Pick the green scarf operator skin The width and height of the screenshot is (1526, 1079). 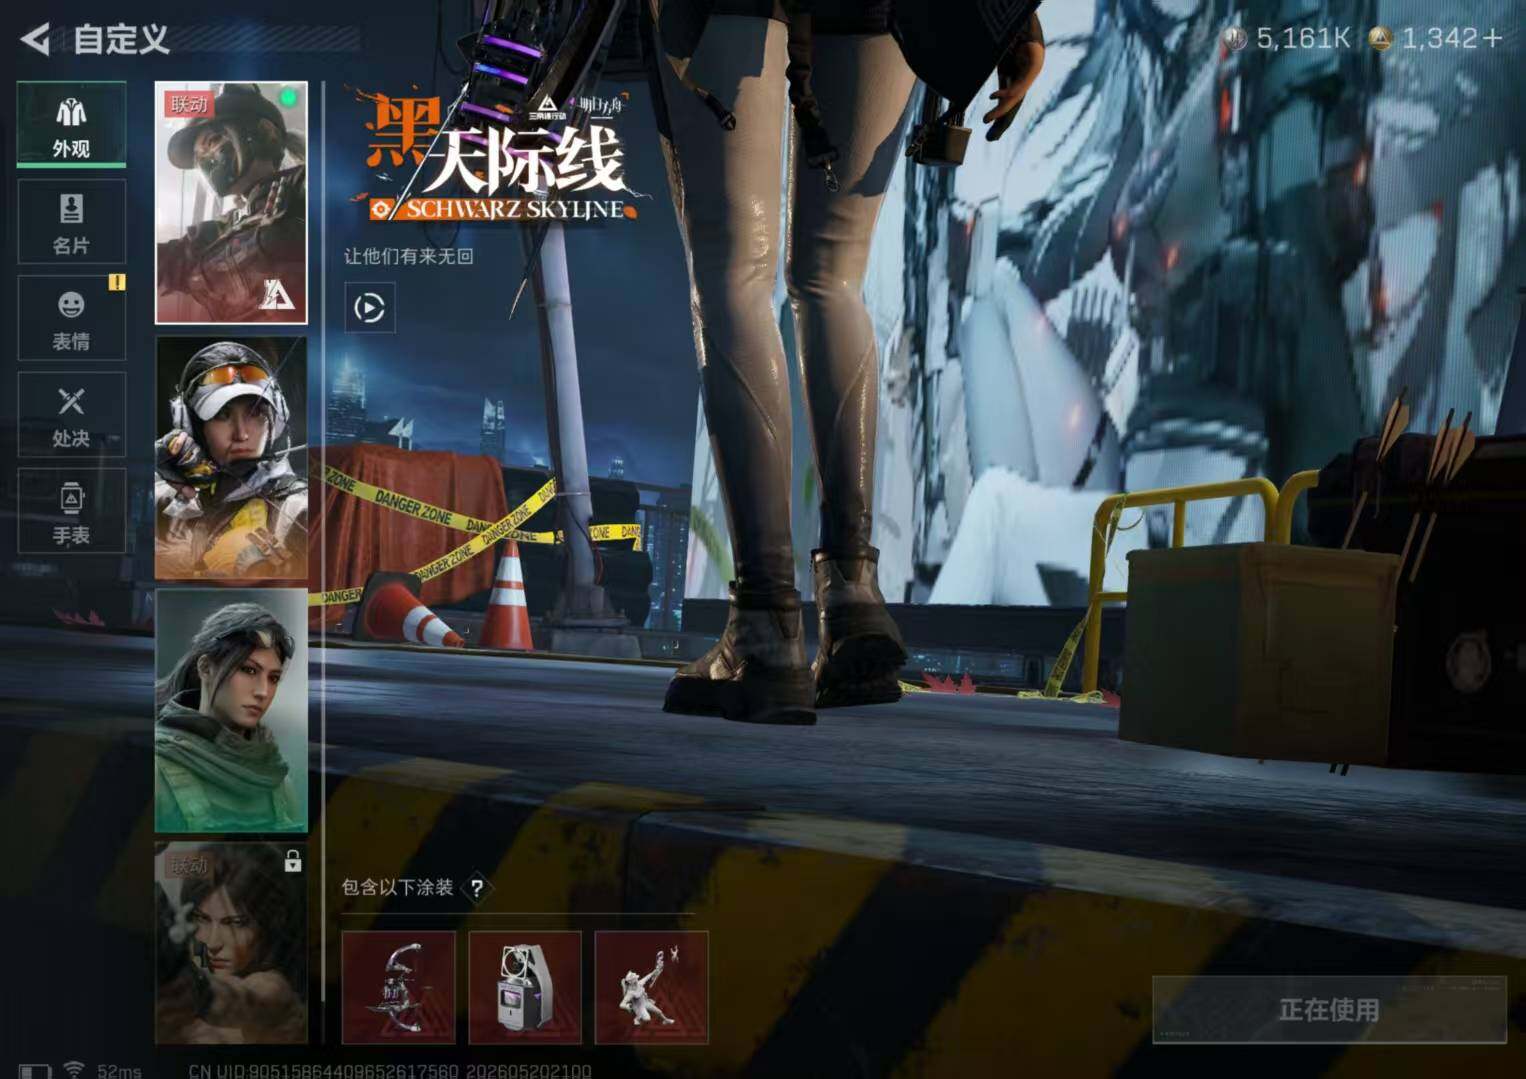(231, 711)
